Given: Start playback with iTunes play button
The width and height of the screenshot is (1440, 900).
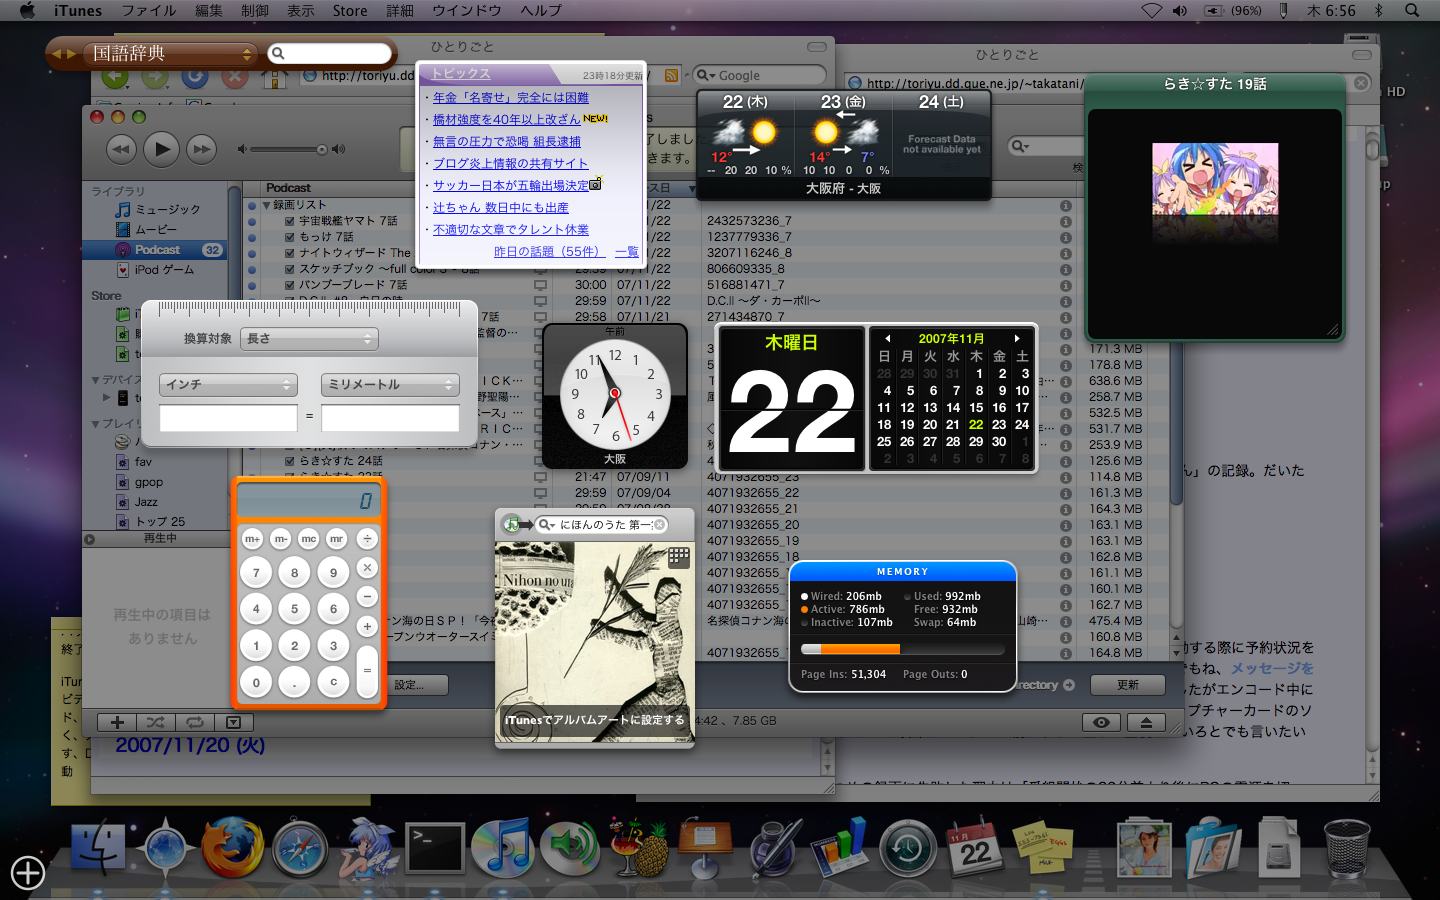Looking at the screenshot, I should pos(161,150).
